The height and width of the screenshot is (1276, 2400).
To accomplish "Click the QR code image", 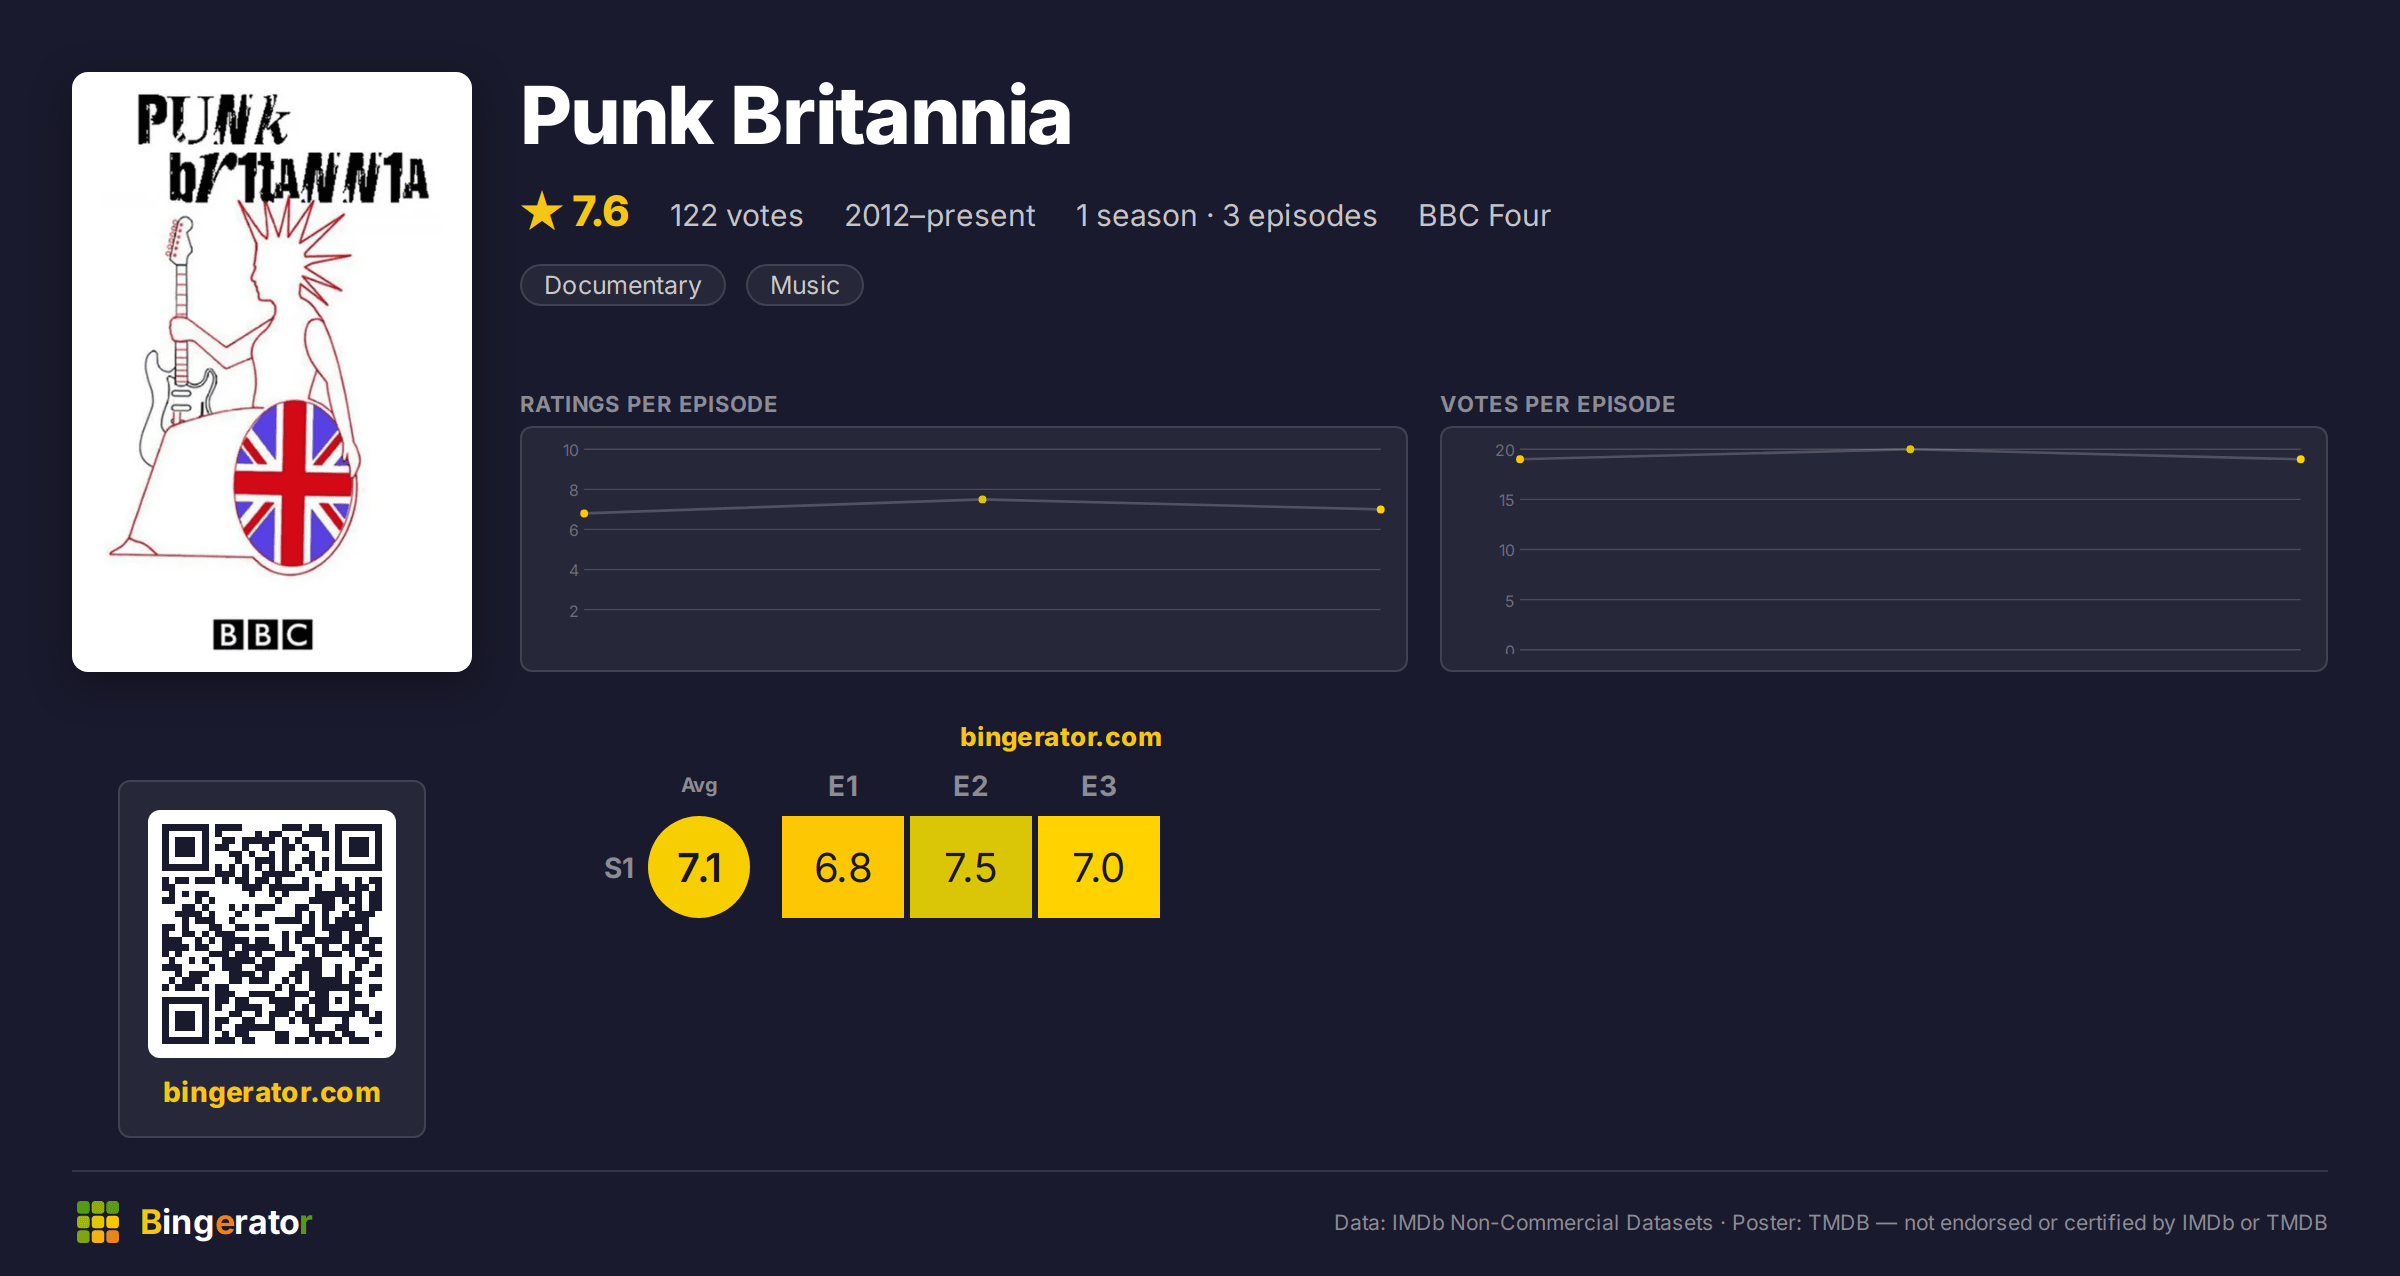I will (x=272, y=934).
